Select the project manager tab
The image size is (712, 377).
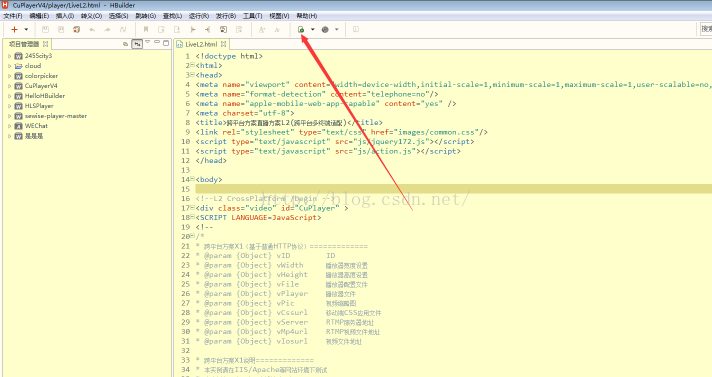pos(28,44)
